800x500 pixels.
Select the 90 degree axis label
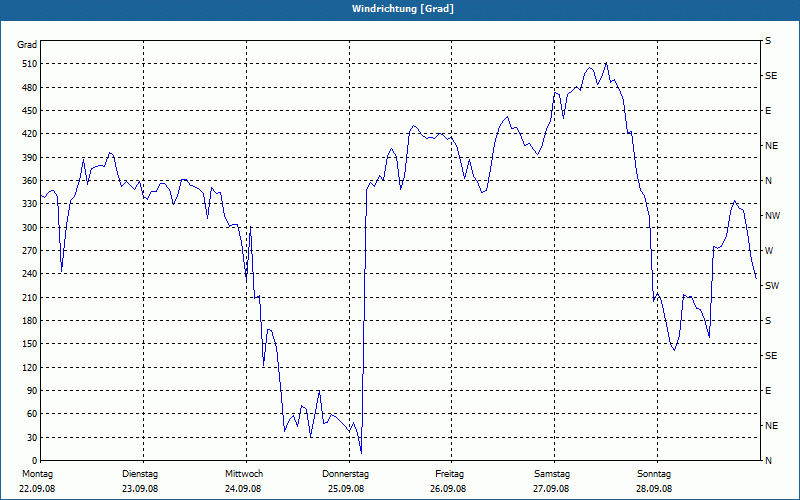click(x=32, y=391)
